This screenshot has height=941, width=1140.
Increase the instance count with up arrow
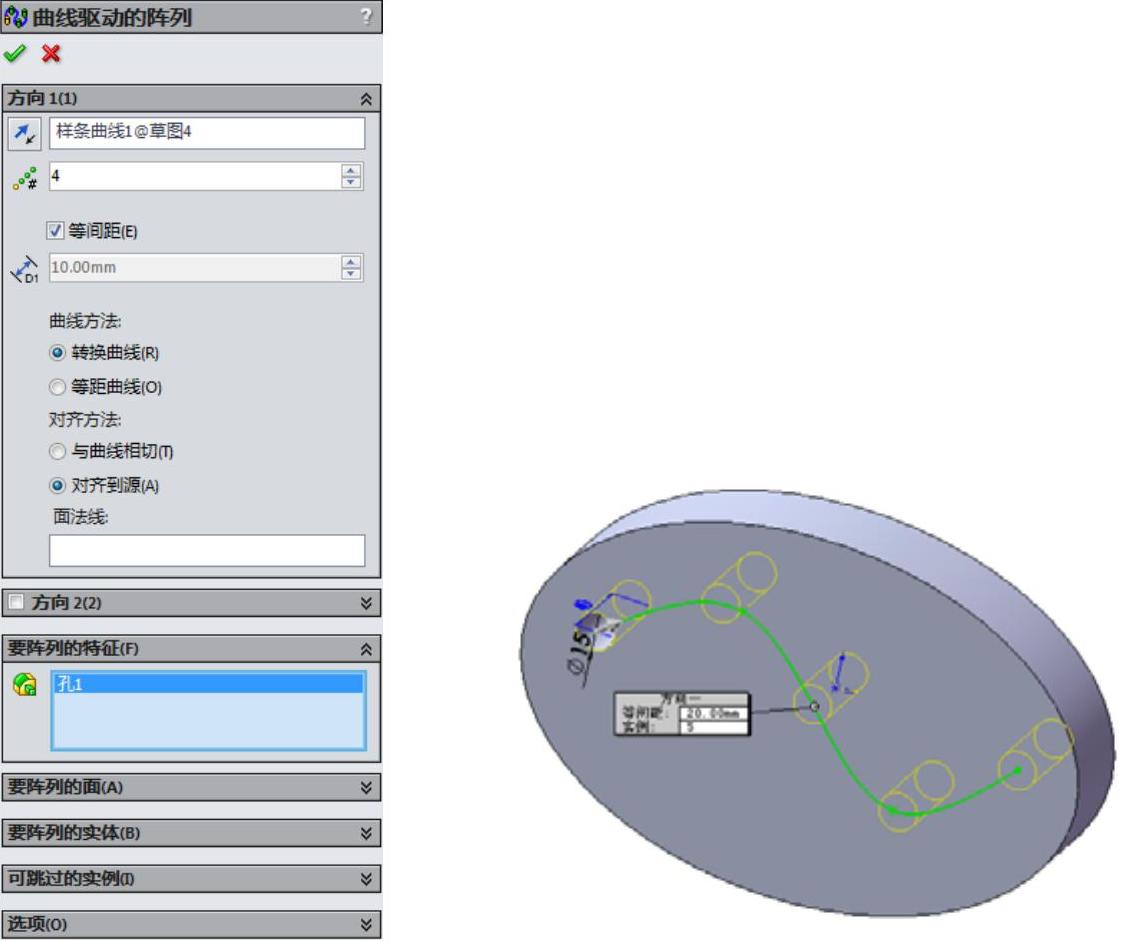(351, 170)
